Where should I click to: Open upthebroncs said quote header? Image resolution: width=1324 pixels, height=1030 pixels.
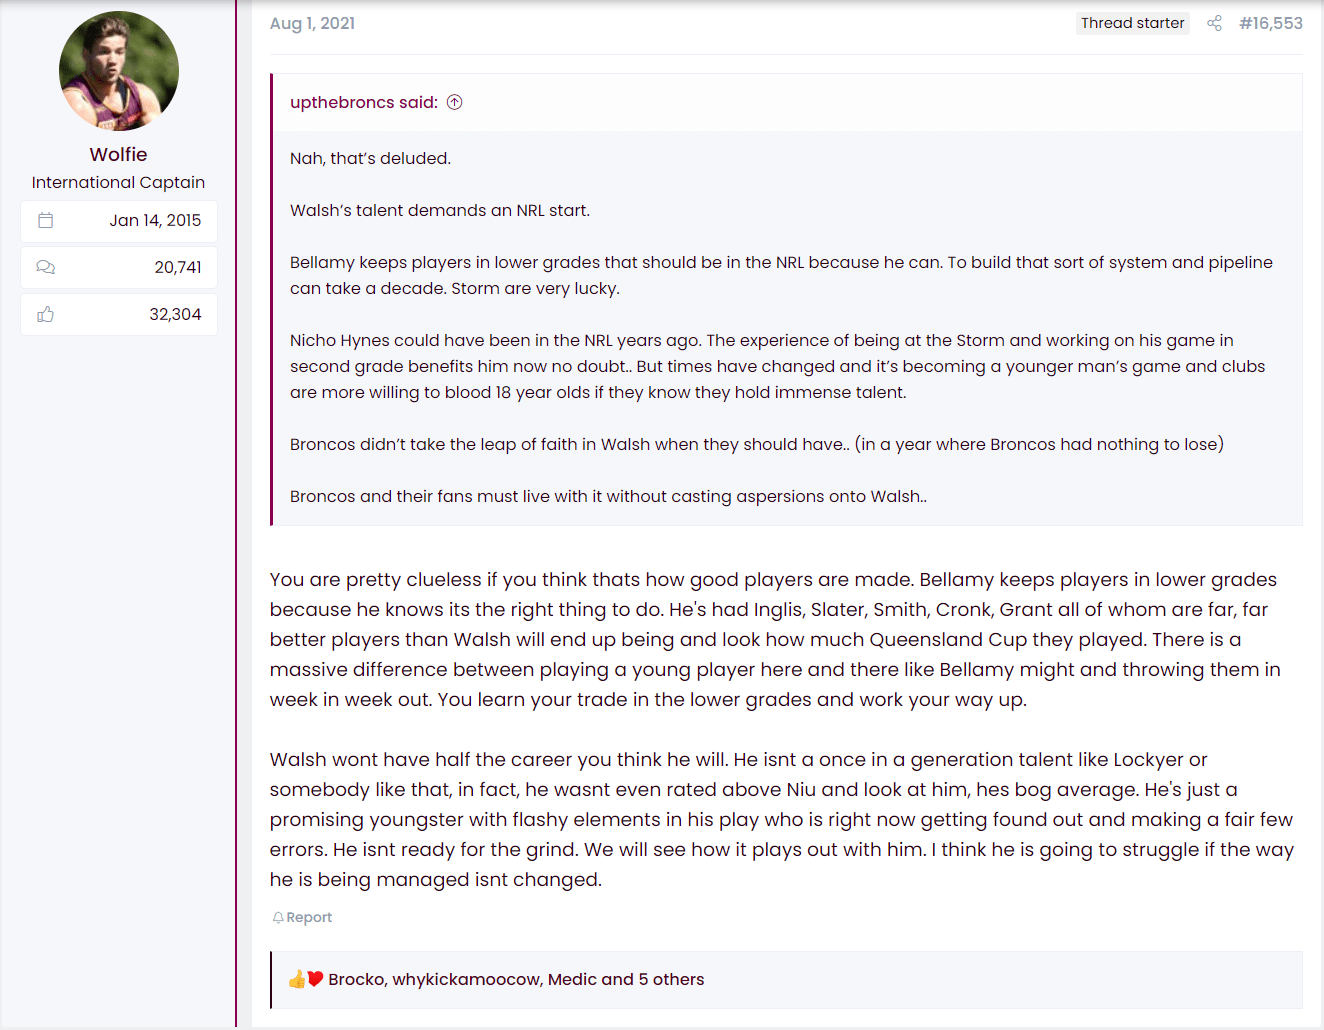(x=364, y=102)
